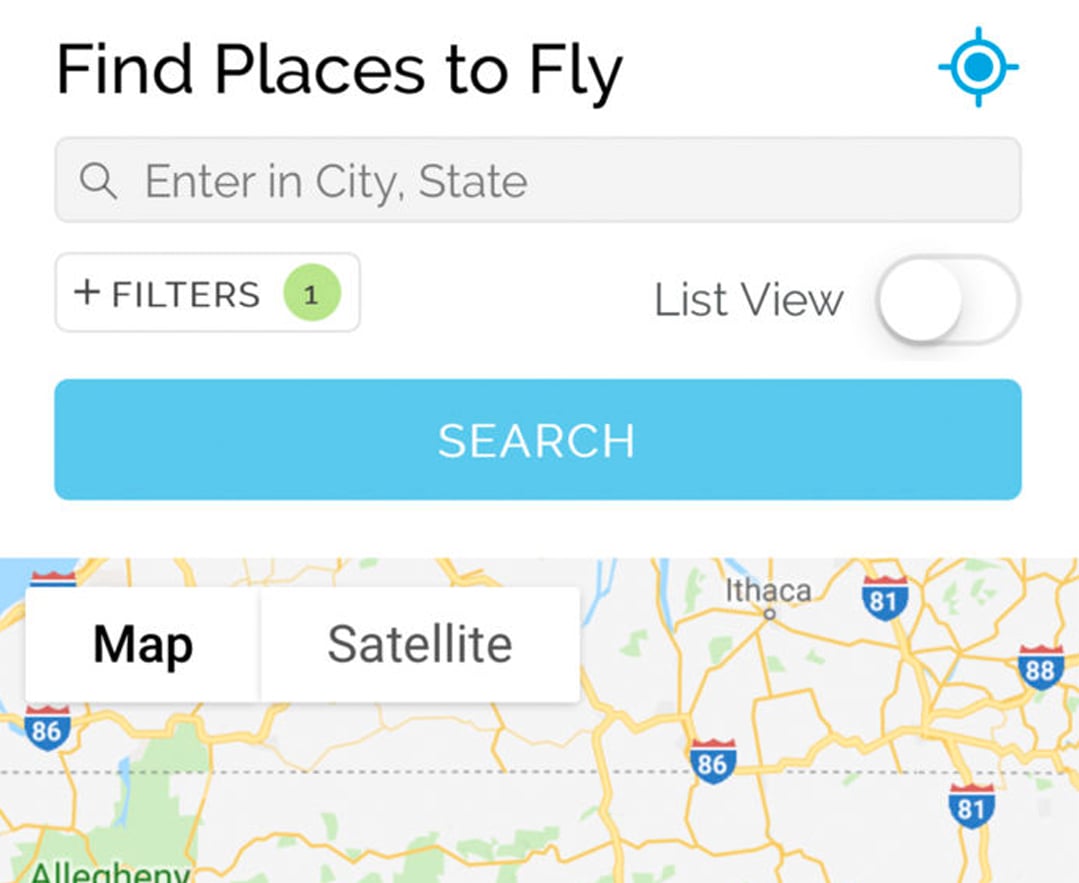The height and width of the screenshot is (883, 1079).
Task: Click the List View label
Action: [748, 299]
